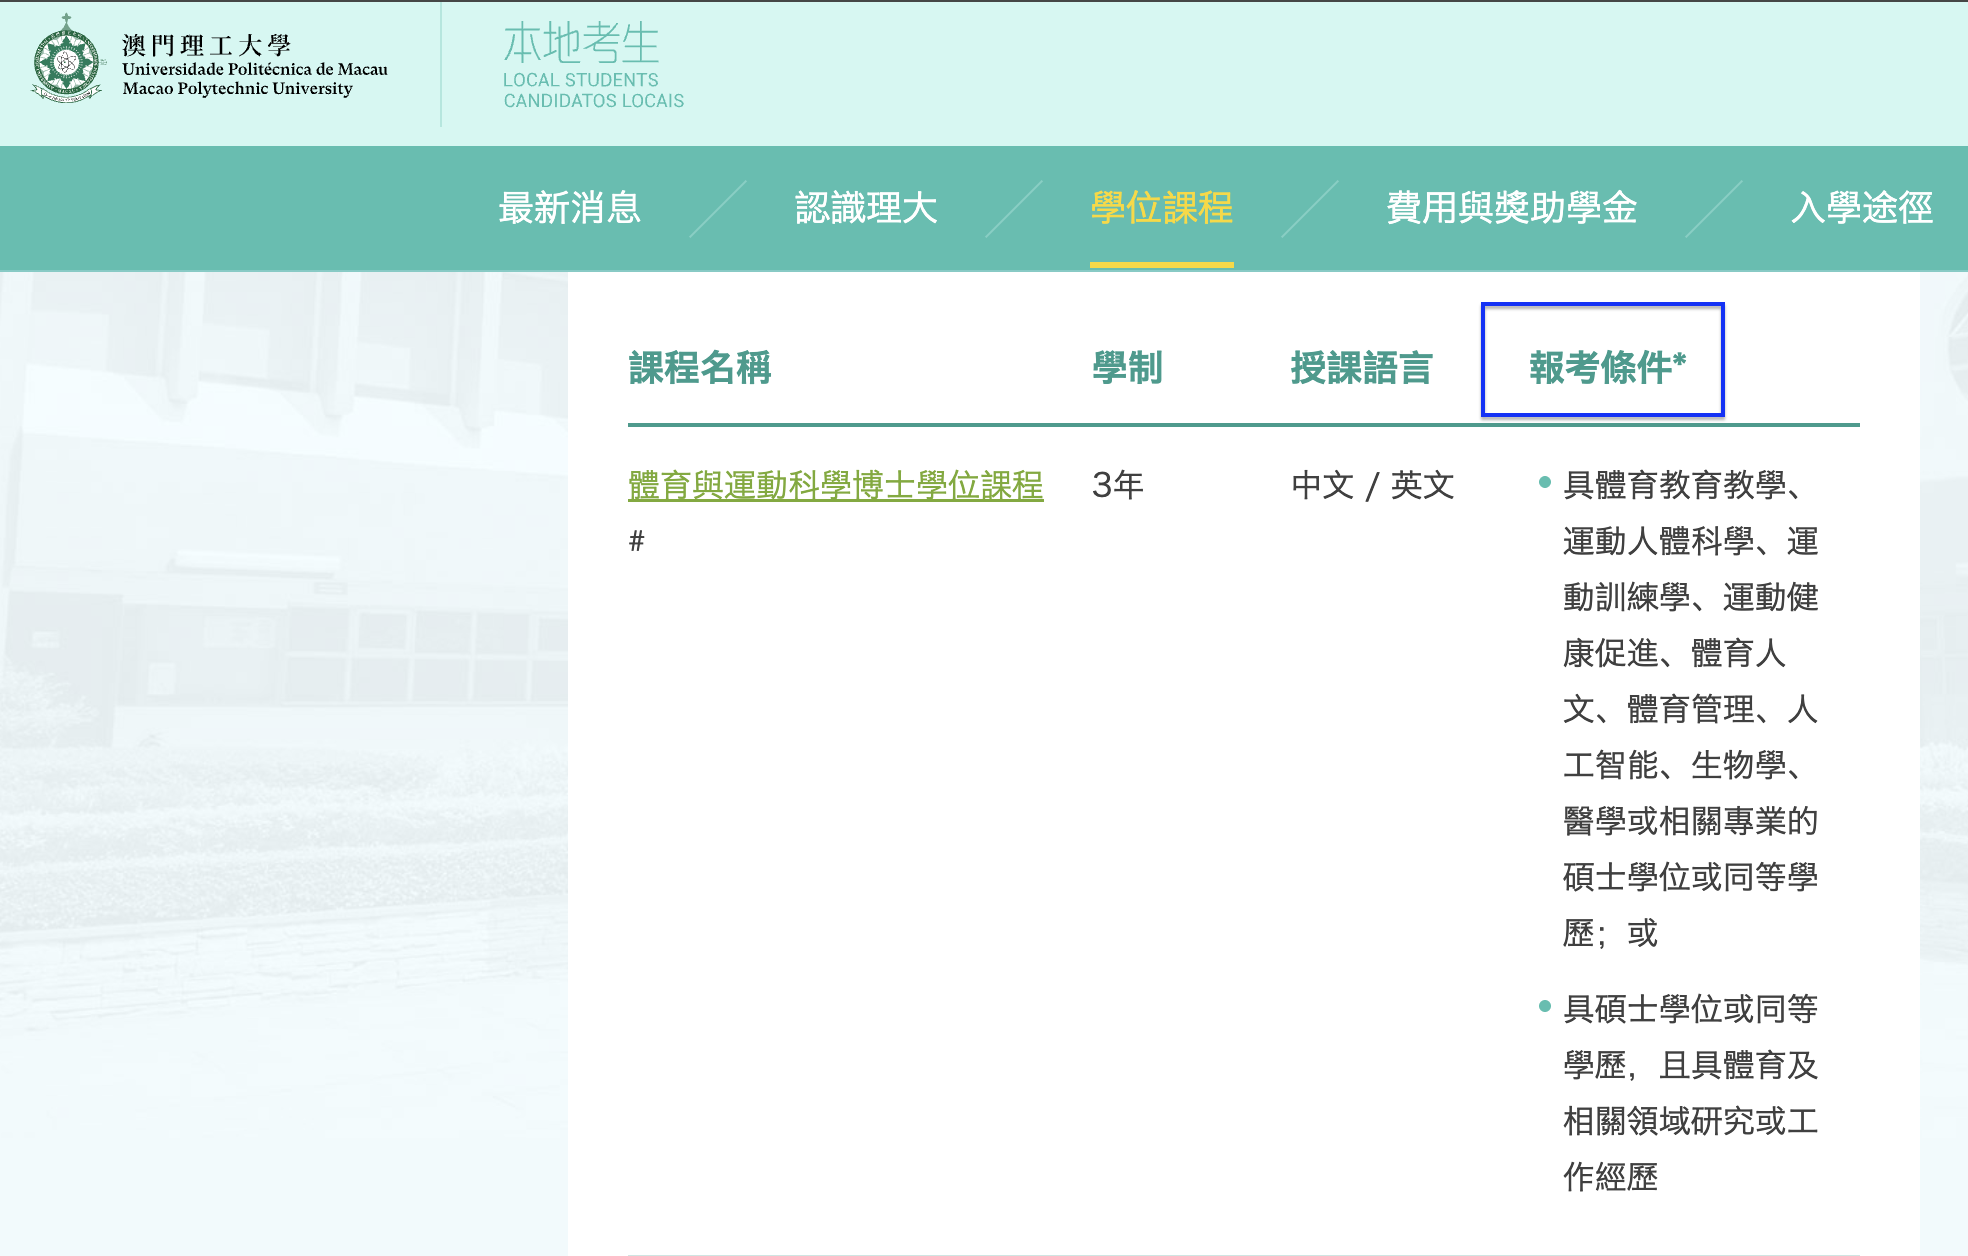Click the 本地考生 Local Students heading

pyautogui.click(x=581, y=44)
